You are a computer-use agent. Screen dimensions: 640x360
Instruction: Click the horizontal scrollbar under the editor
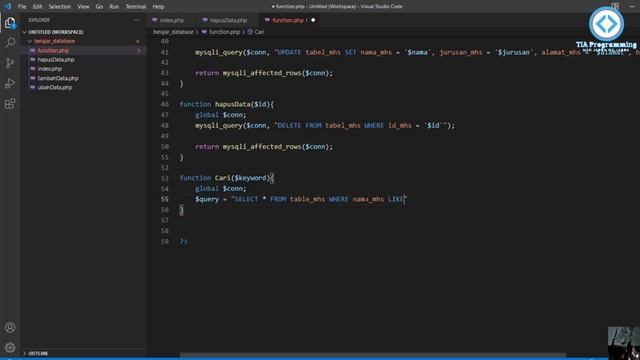tap(373, 355)
